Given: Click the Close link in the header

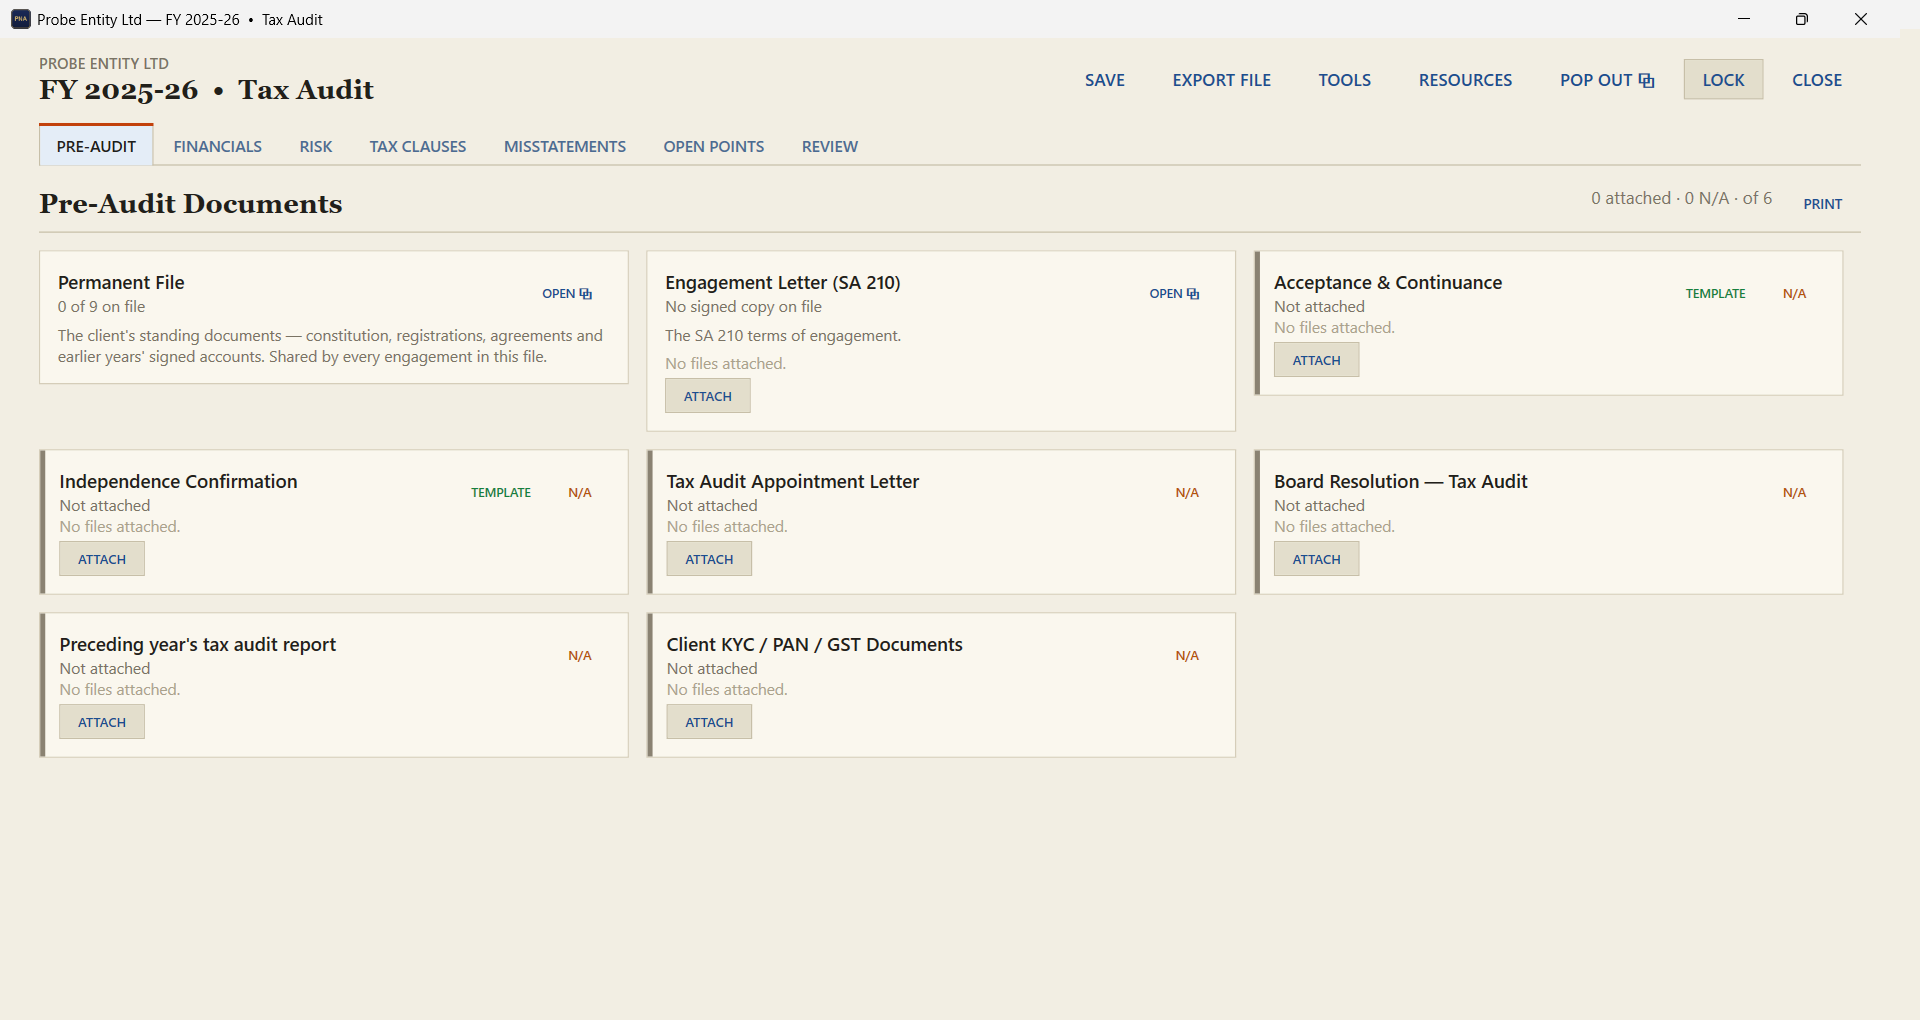Looking at the screenshot, I should point(1816,80).
